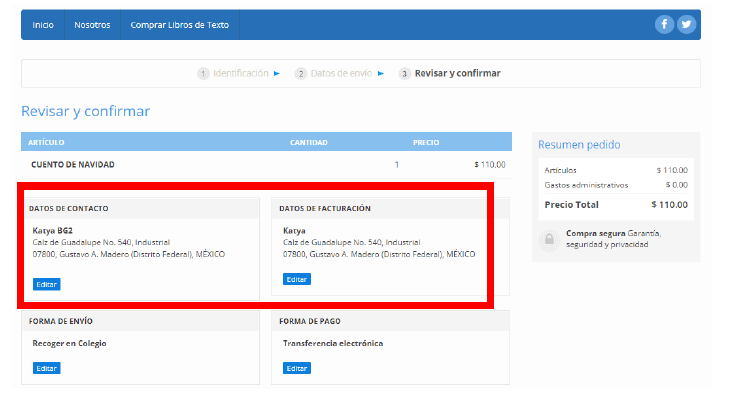The height and width of the screenshot is (396, 738).
Task: Click the ARTÍCULO column header
Action: (46, 142)
